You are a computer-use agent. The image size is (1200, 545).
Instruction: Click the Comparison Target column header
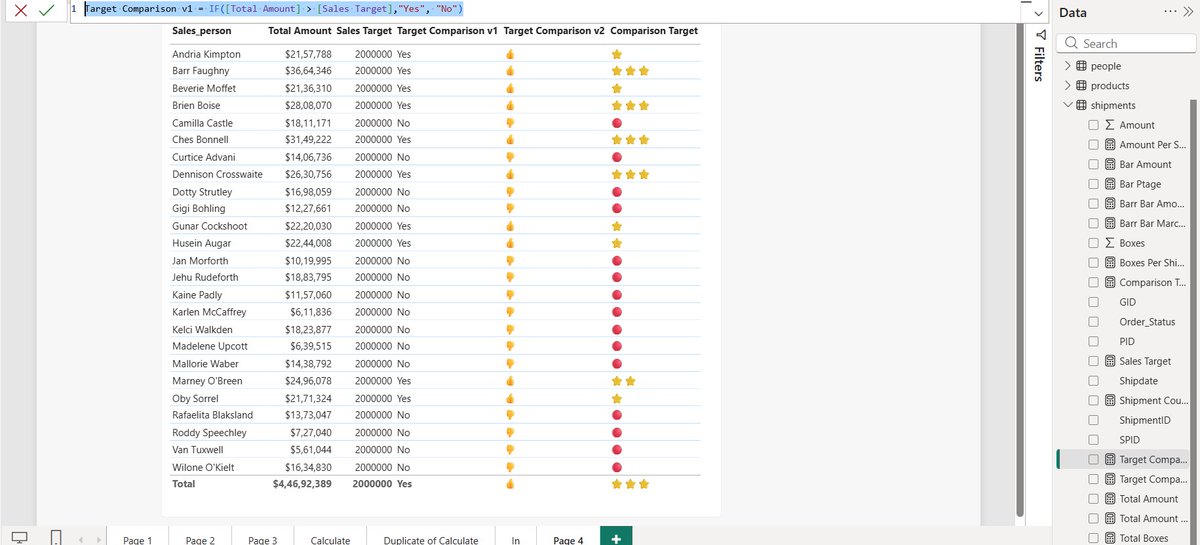tap(654, 31)
